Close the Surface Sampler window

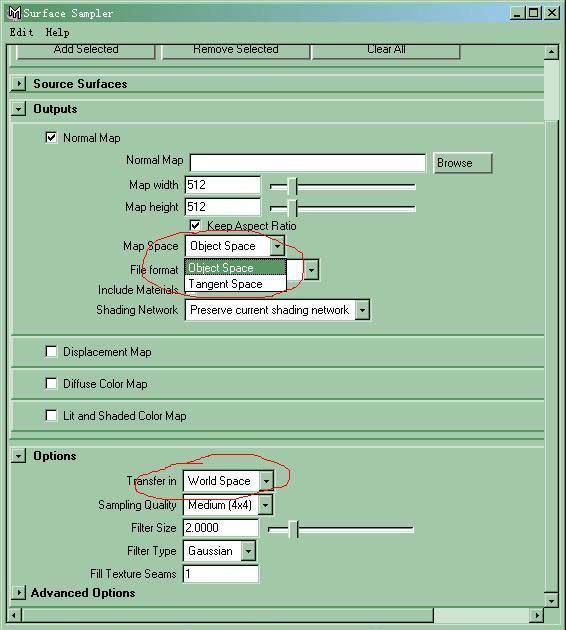point(552,13)
